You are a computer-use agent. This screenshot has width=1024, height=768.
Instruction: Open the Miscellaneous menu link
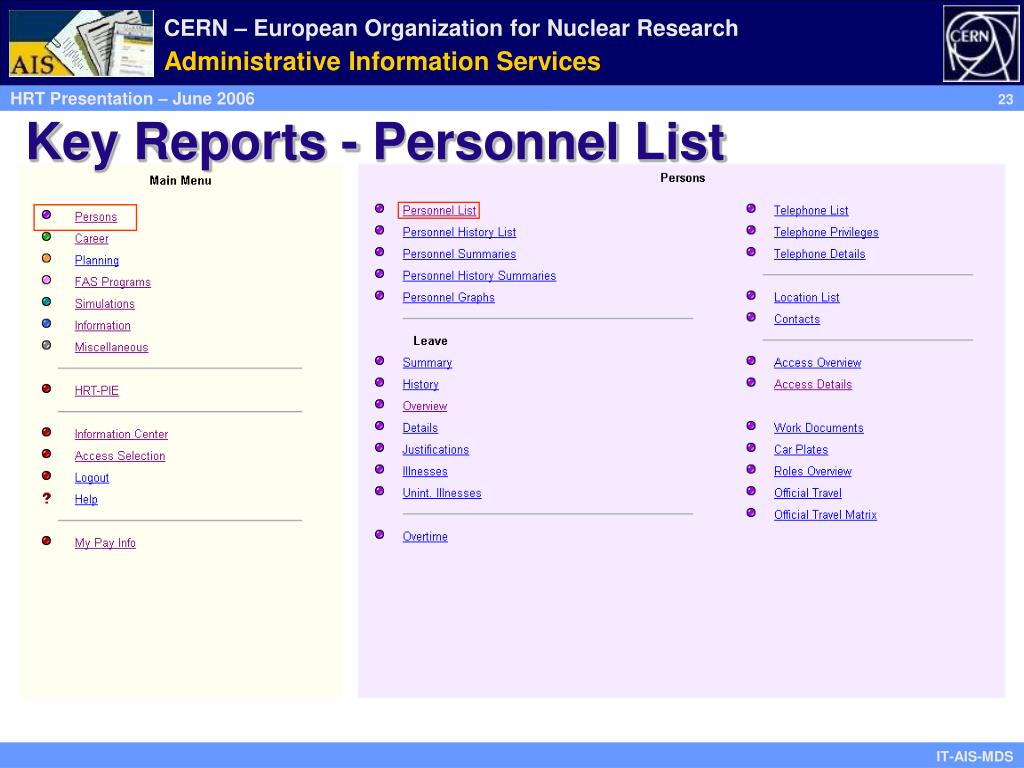tap(111, 347)
